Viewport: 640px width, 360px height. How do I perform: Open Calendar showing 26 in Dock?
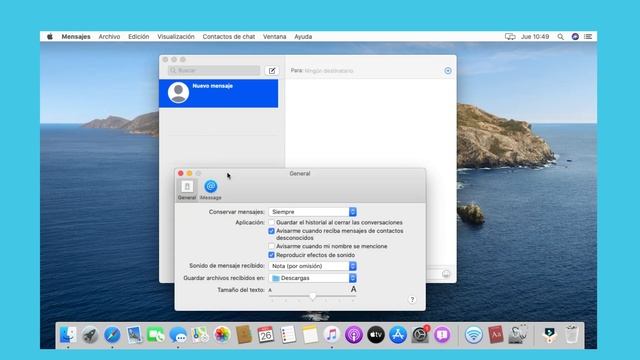266,335
